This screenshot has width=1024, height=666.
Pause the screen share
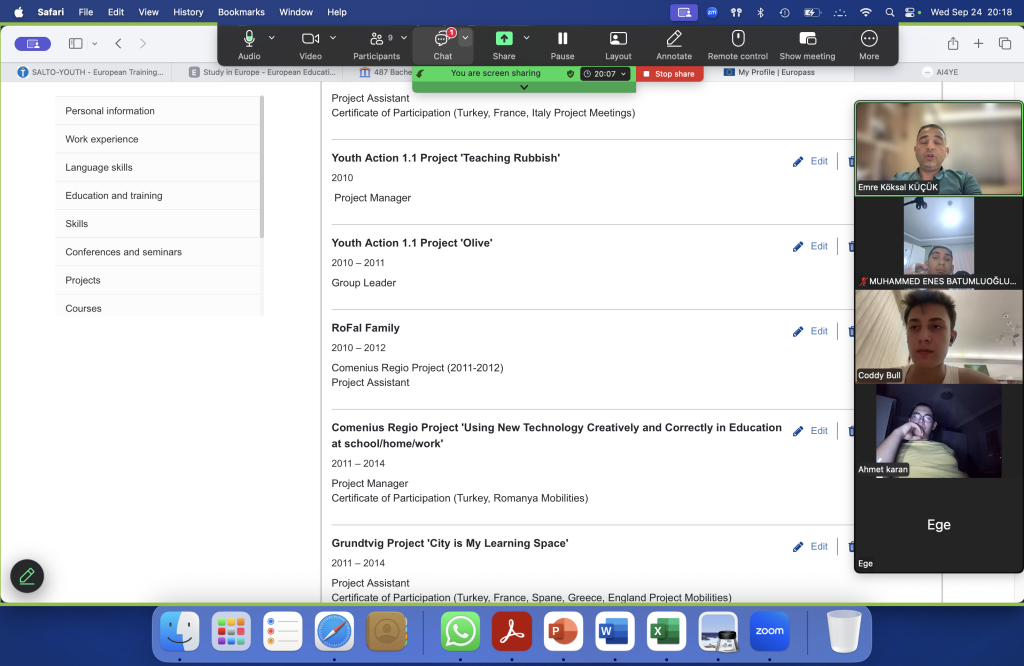click(562, 39)
